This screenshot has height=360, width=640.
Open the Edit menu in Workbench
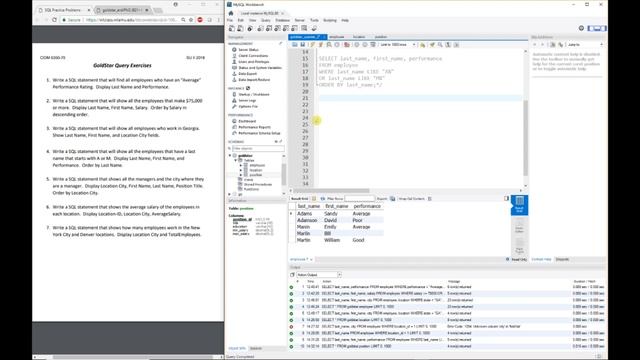click(x=241, y=20)
